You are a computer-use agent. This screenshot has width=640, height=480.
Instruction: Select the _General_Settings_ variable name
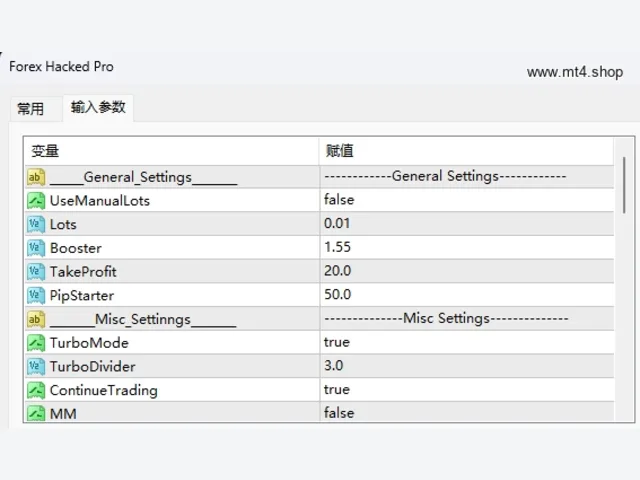click(x=143, y=178)
